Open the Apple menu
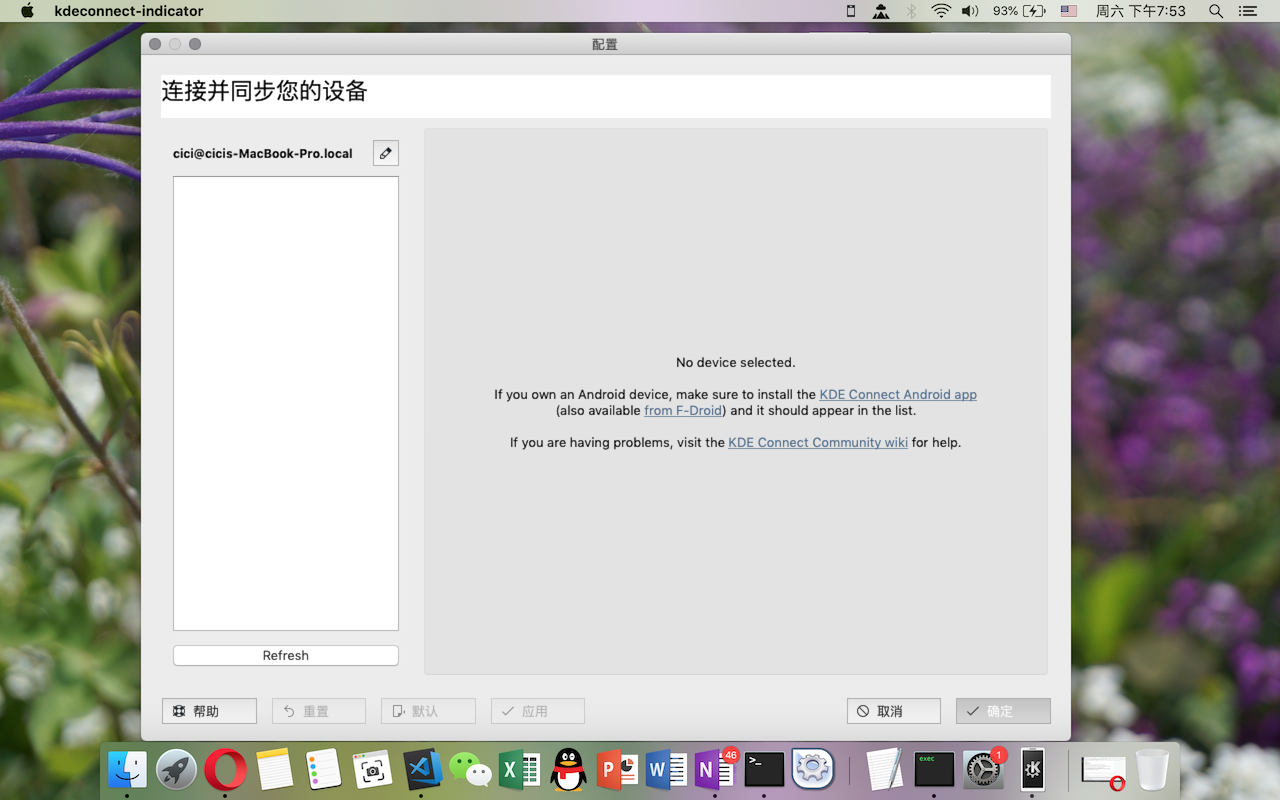 27,11
